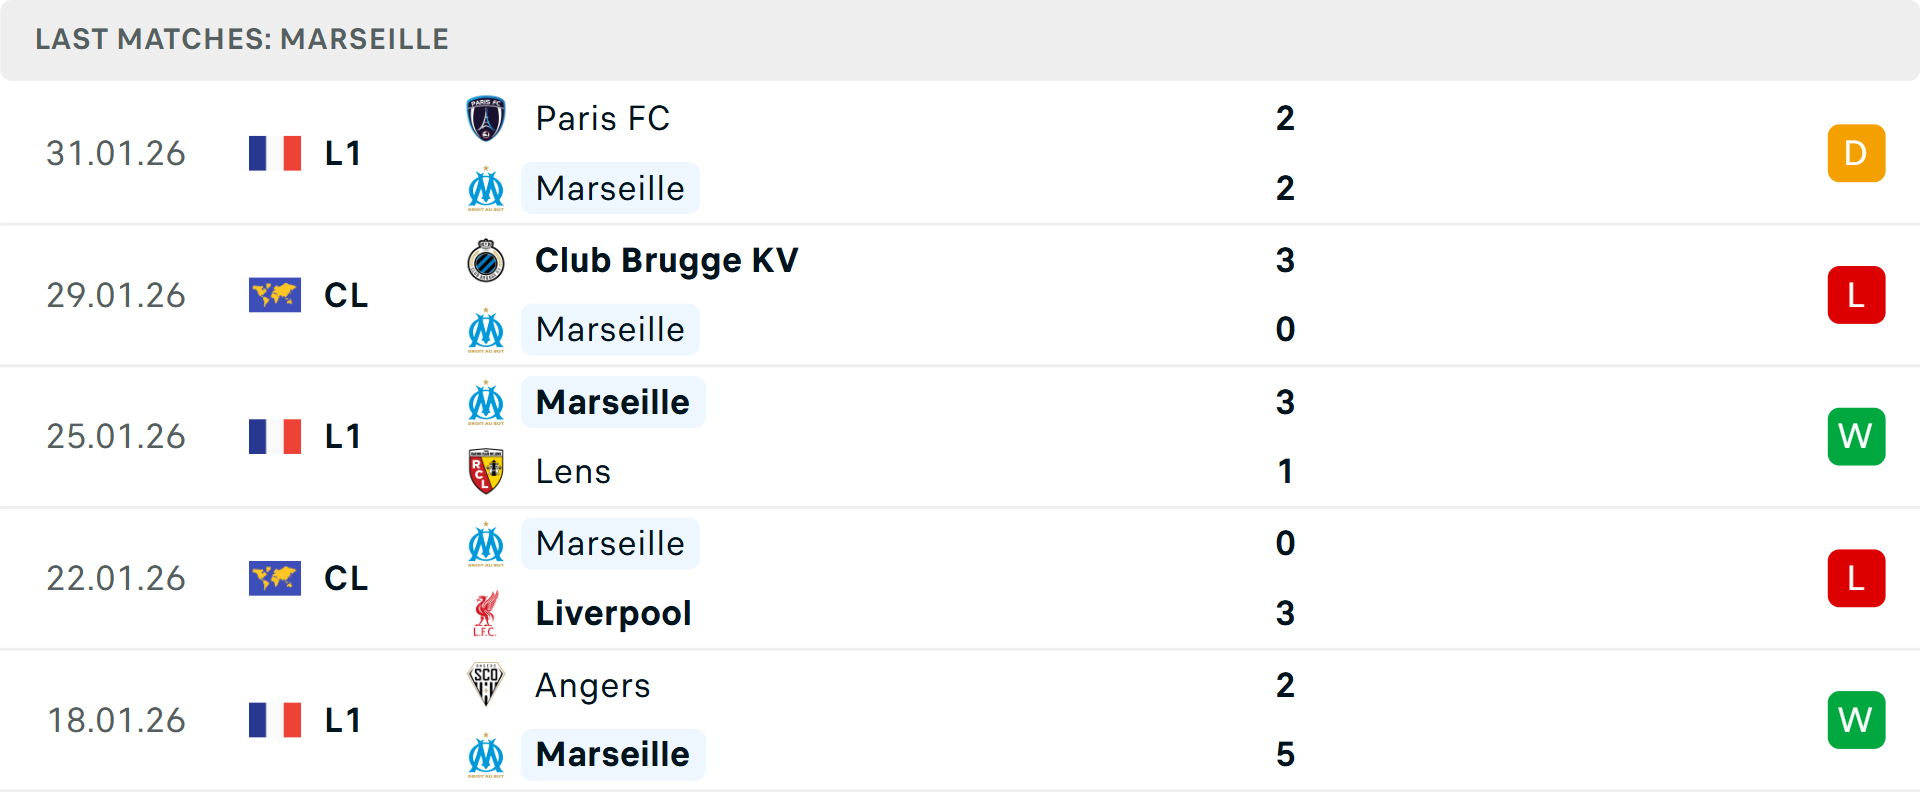Click the Last Matches: Marseille header
Viewport: 1920px width, 792px height.
[x=242, y=39]
